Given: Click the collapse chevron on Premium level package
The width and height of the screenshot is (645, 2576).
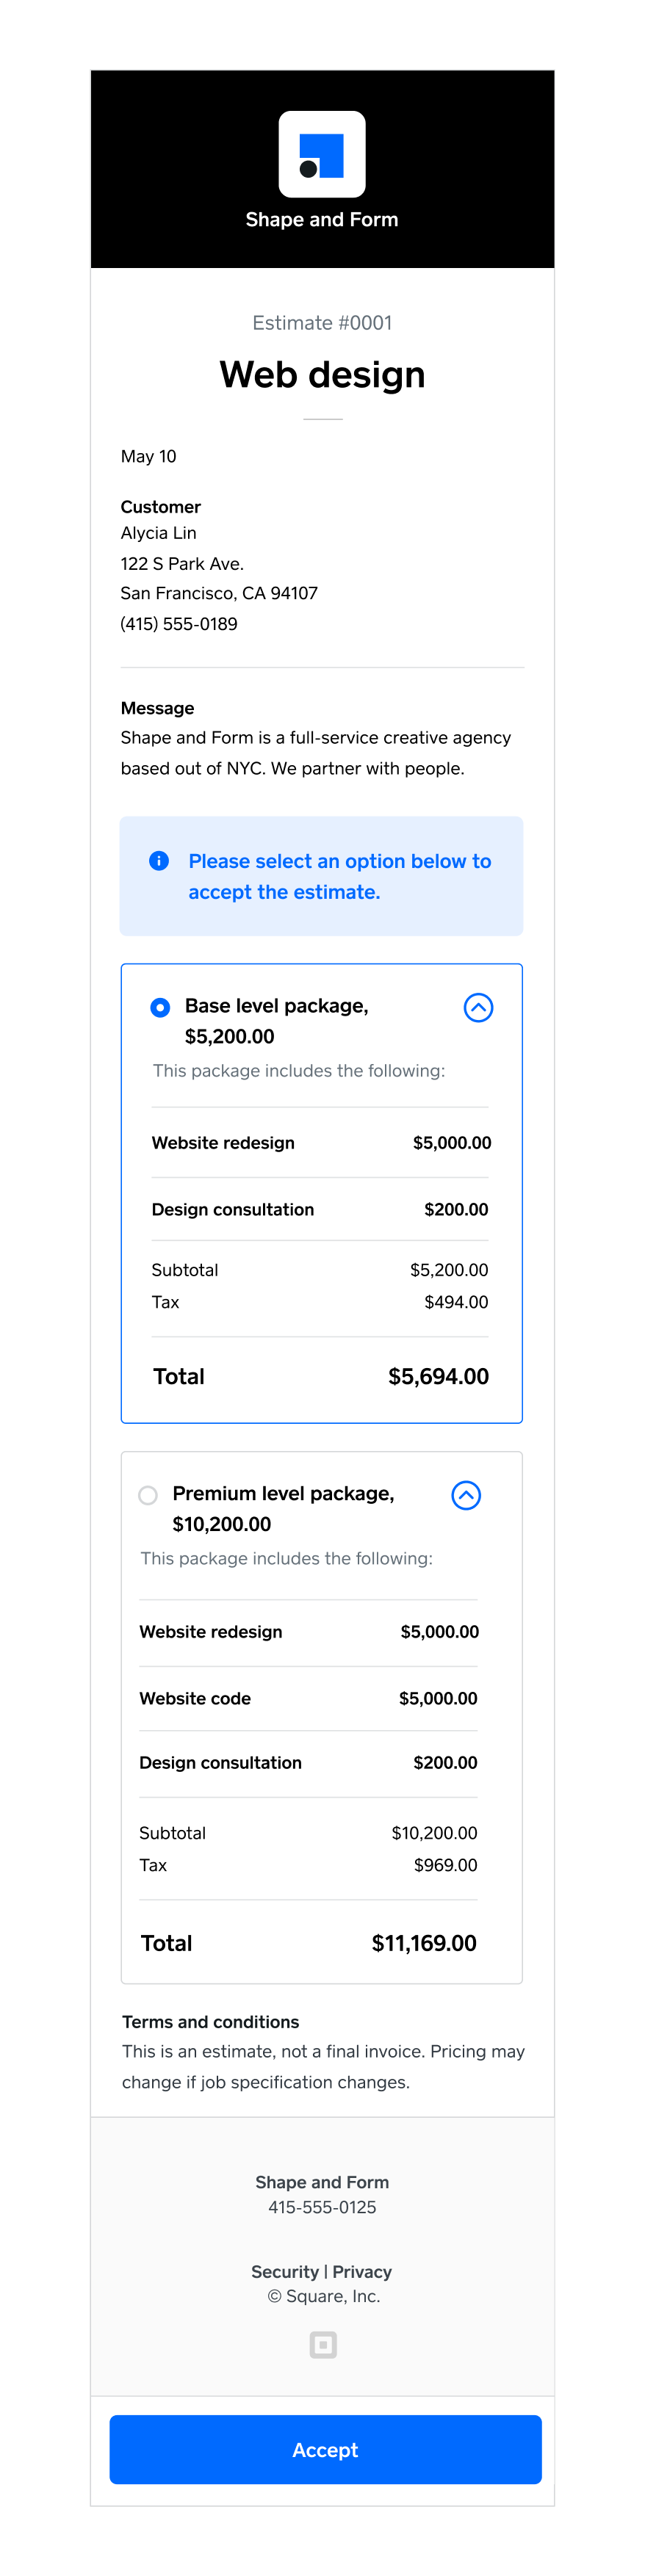Looking at the screenshot, I should click(x=465, y=1495).
